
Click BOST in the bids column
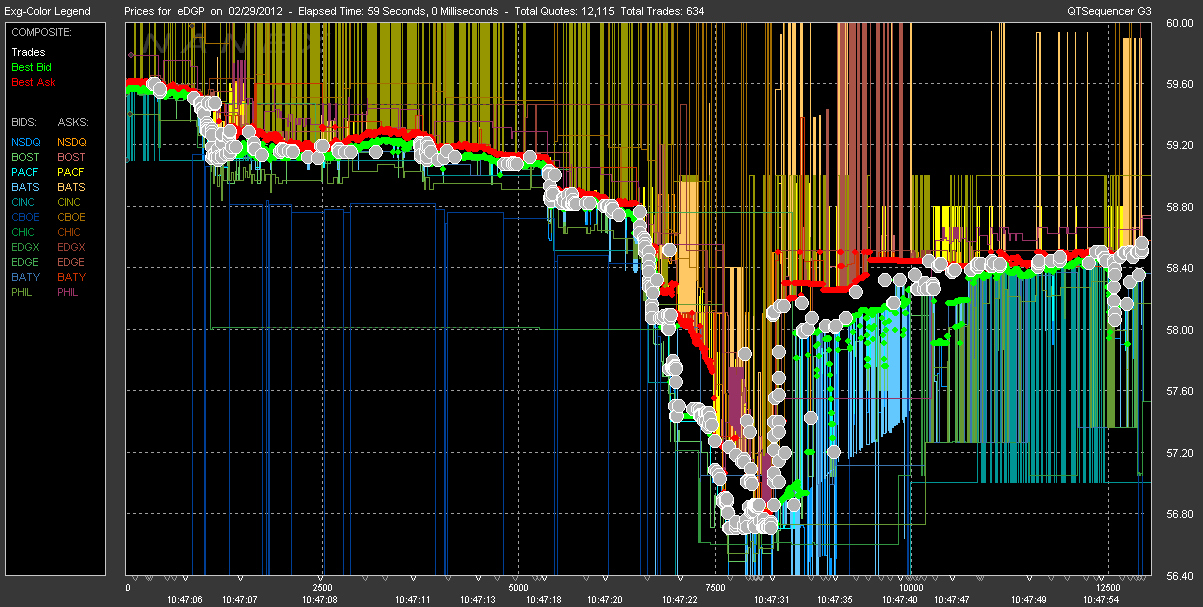(25, 157)
